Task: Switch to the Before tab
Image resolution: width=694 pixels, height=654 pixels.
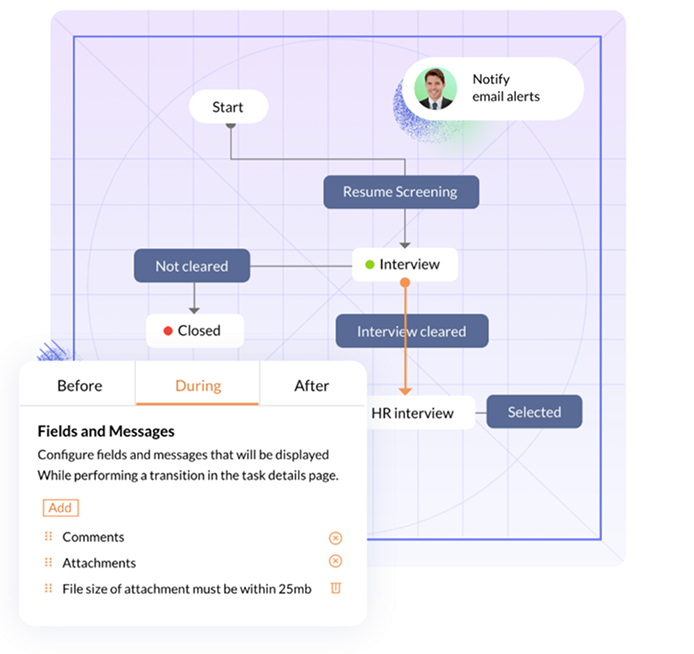Action: [79, 385]
